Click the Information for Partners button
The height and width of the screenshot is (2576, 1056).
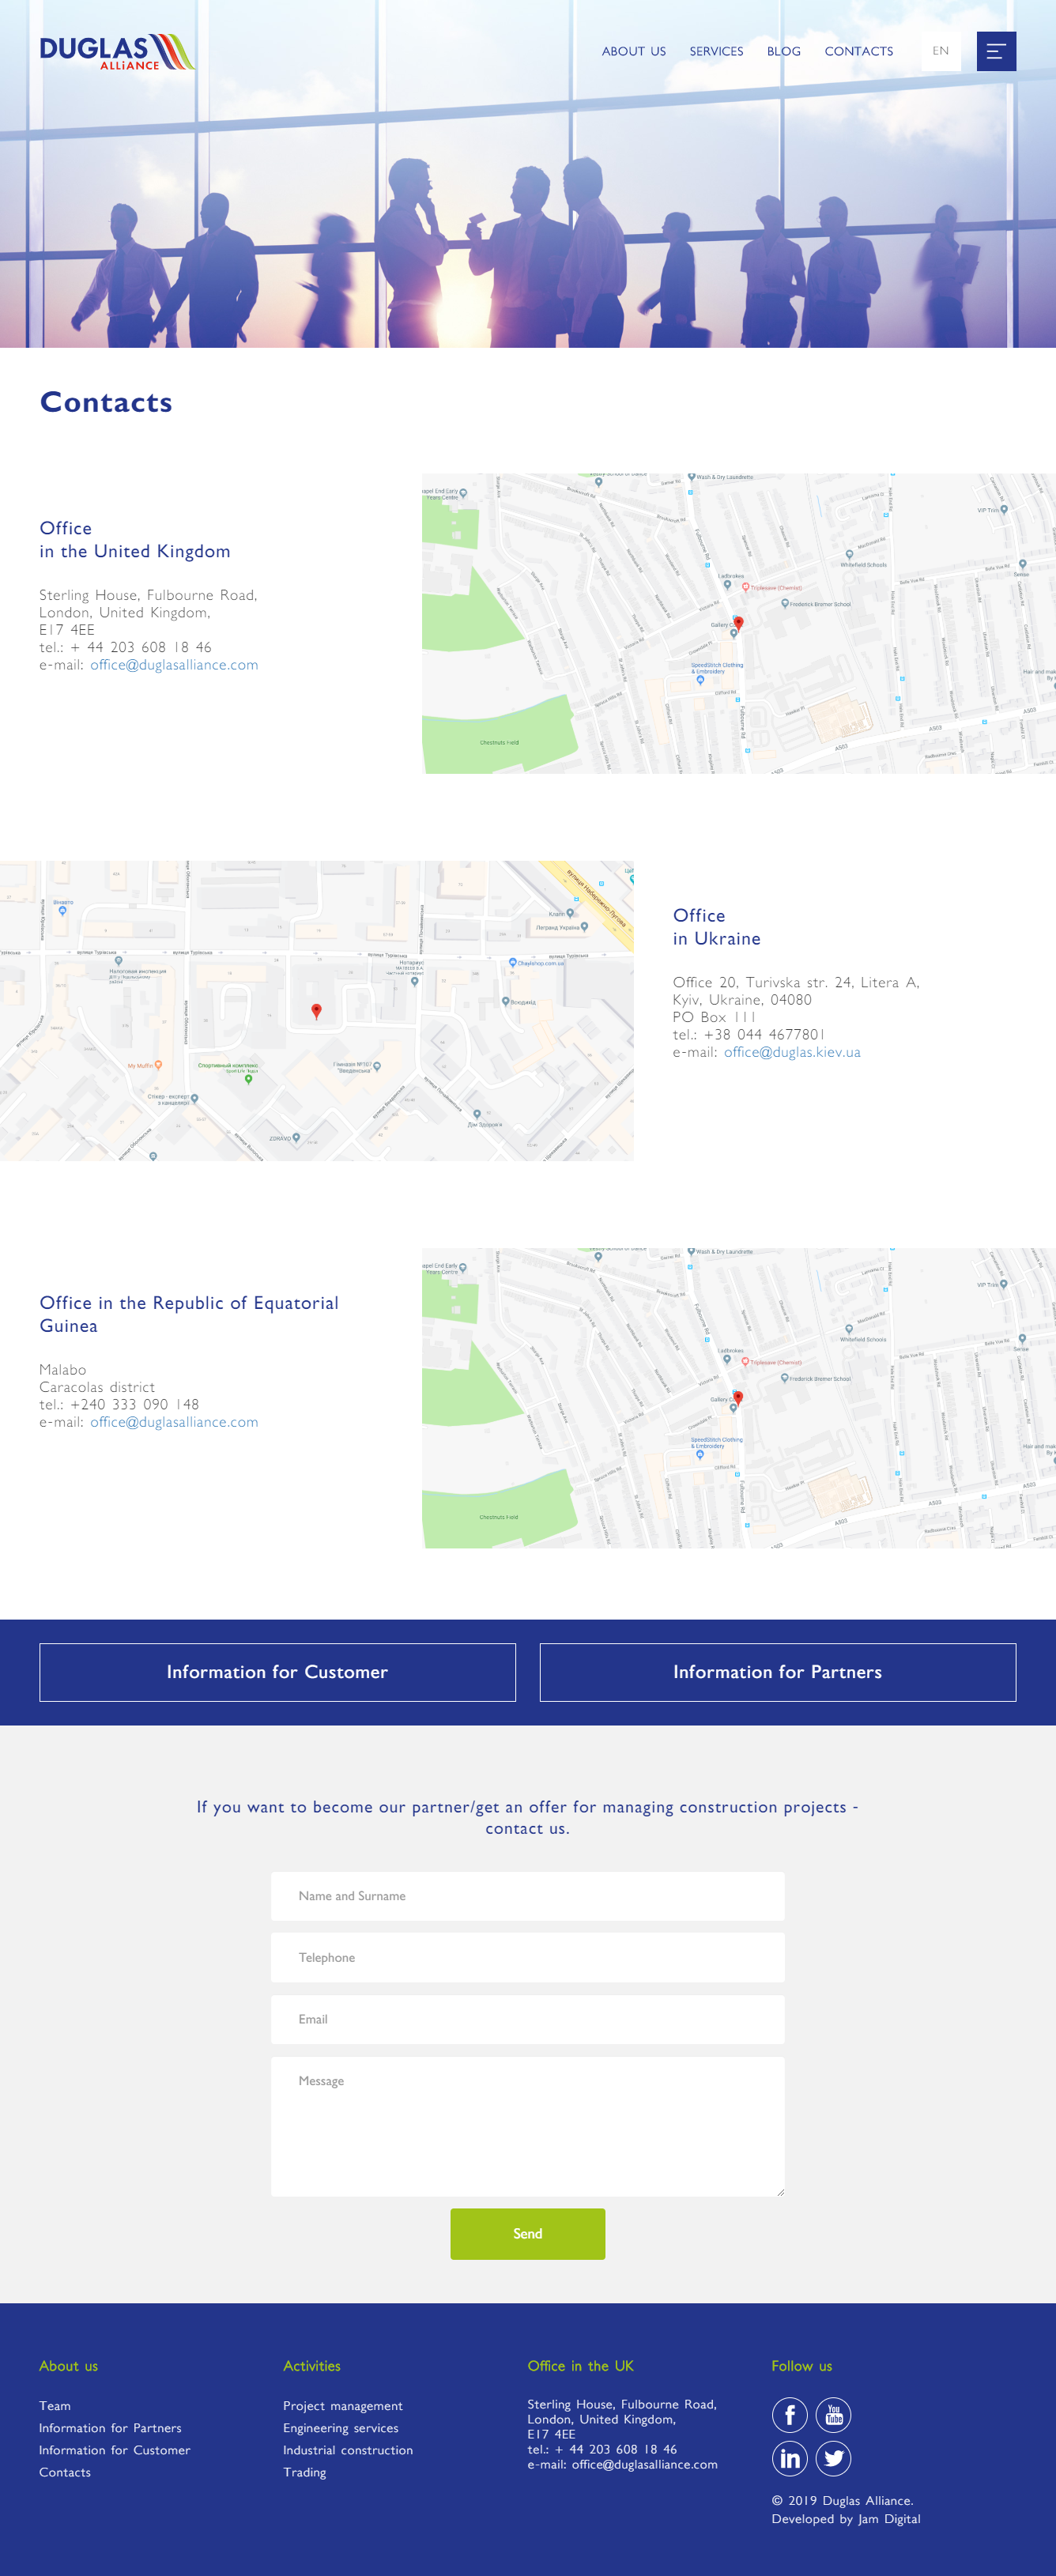coord(777,1672)
